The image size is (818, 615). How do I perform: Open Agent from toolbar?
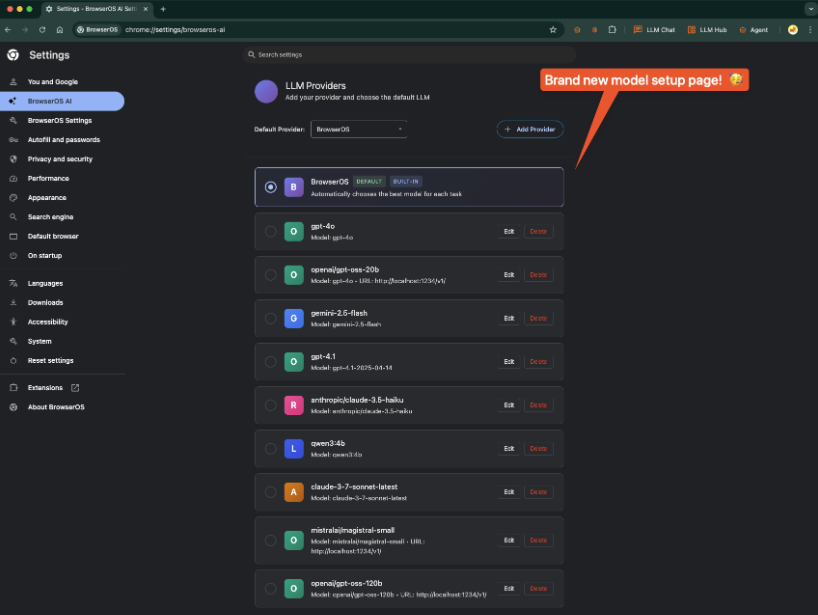753,30
